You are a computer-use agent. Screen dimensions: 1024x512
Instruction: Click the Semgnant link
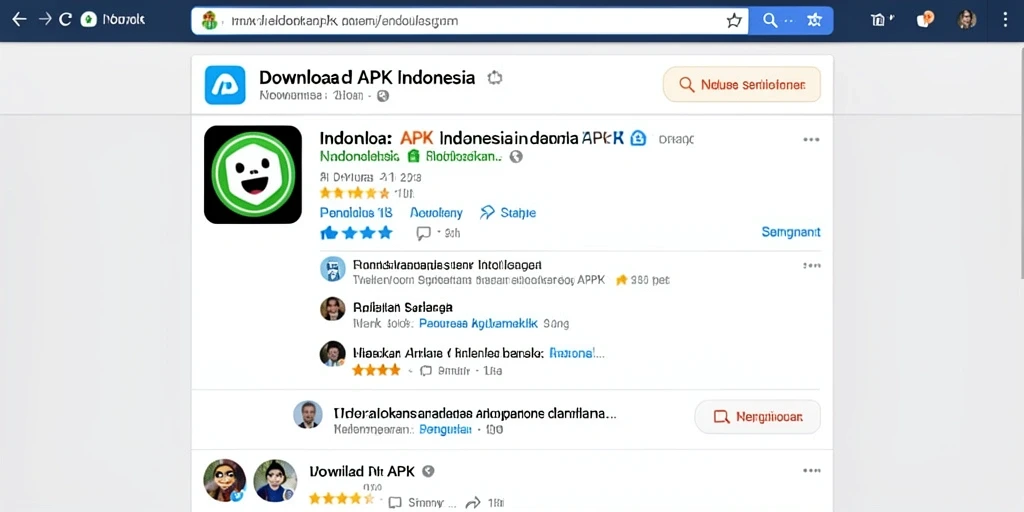point(791,232)
